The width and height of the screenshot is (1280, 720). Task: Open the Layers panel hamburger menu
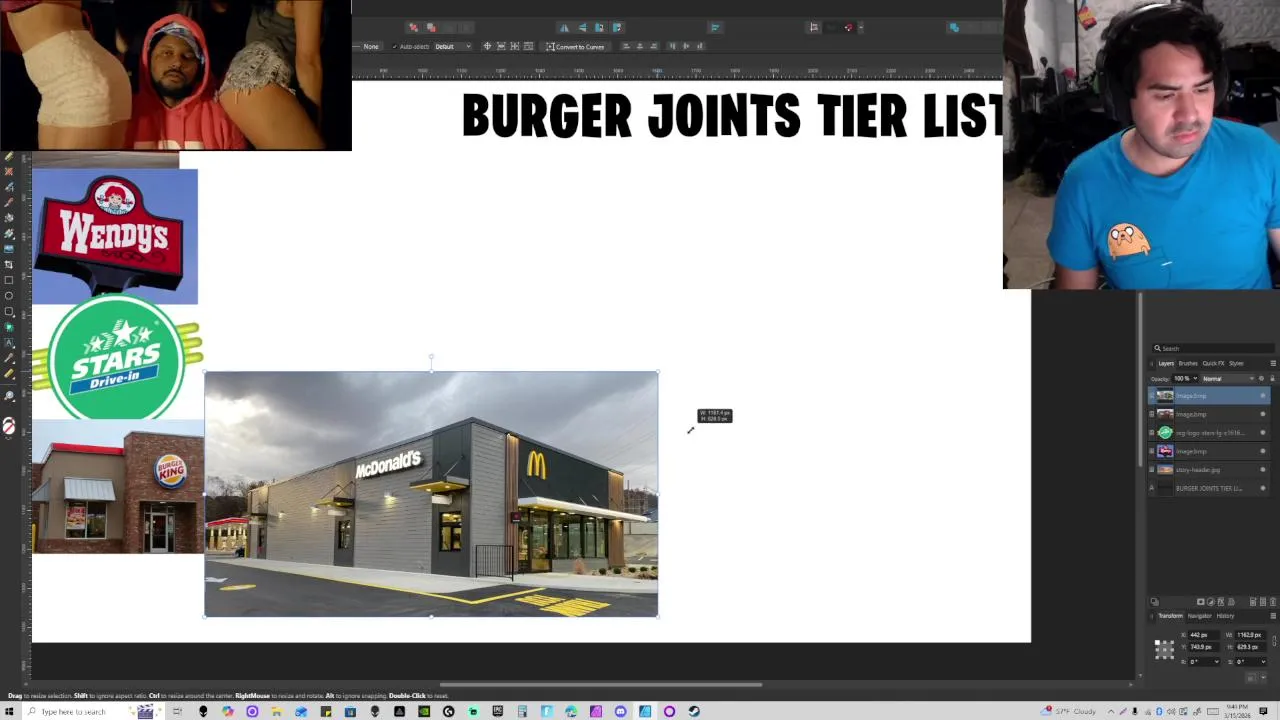pyautogui.click(x=1273, y=363)
